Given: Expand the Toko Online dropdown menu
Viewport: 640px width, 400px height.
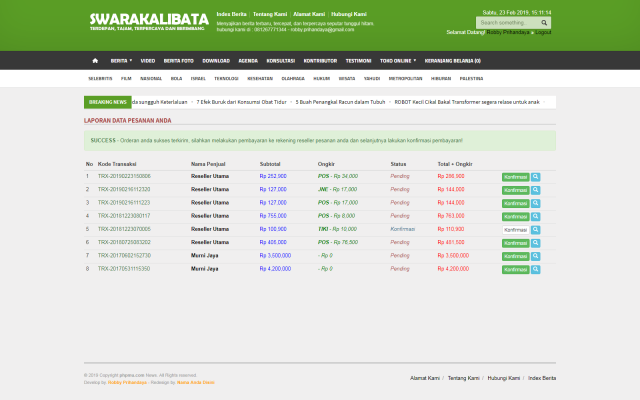Looking at the screenshot, I should [400, 60].
